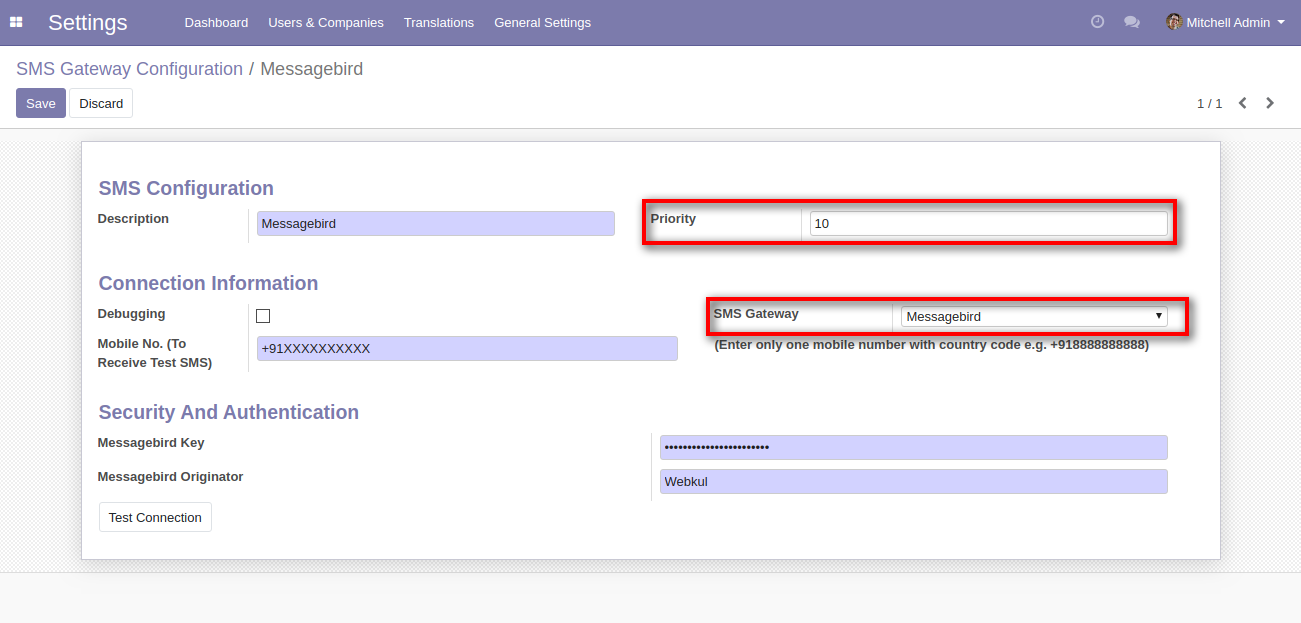Open the Dashboard menu
This screenshot has height=623, width=1301.
[x=216, y=22]
